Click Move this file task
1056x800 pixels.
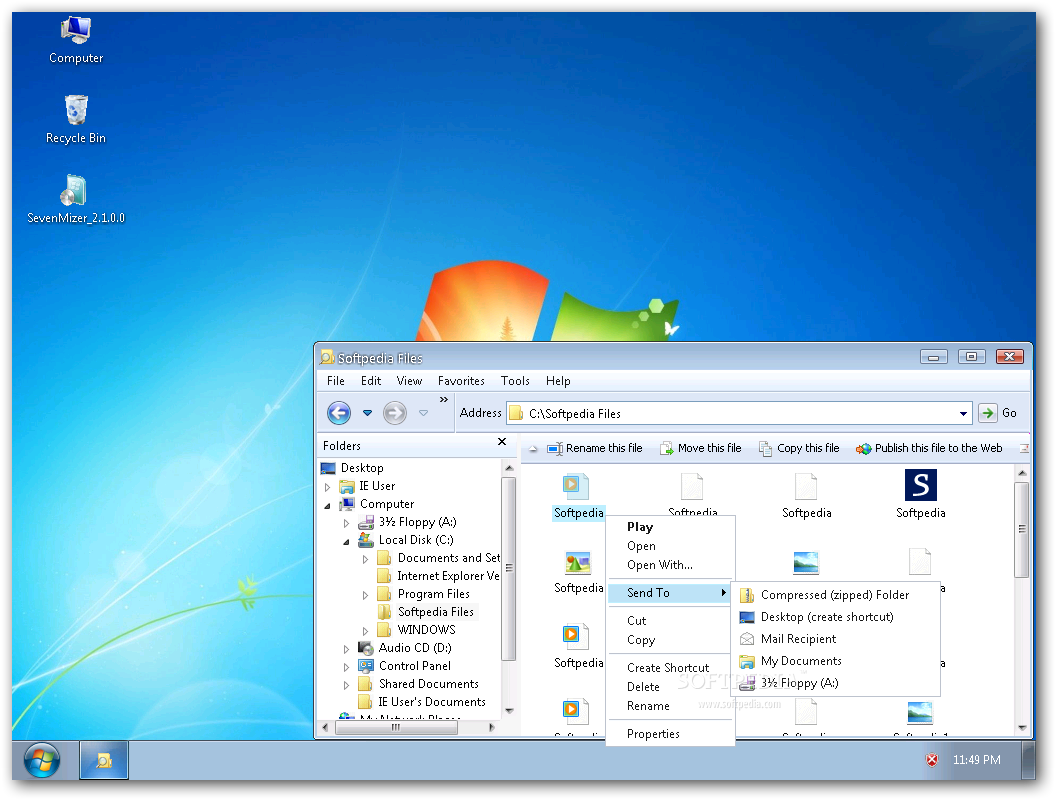click(700, 448)
